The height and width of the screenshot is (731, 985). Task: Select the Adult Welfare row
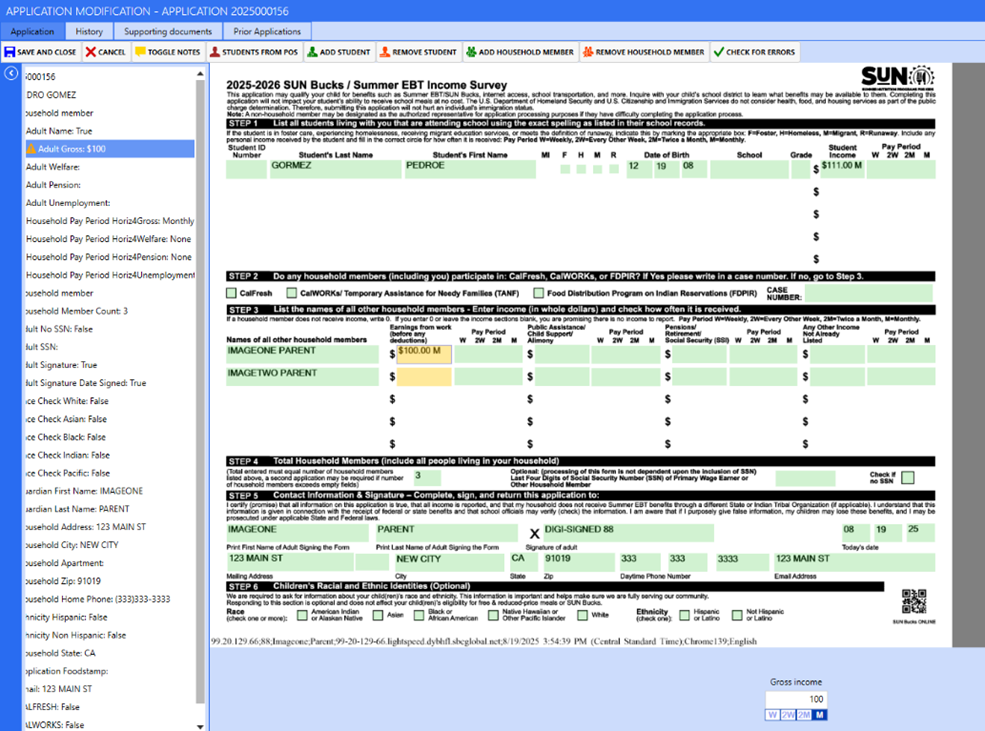coord(109,167)
